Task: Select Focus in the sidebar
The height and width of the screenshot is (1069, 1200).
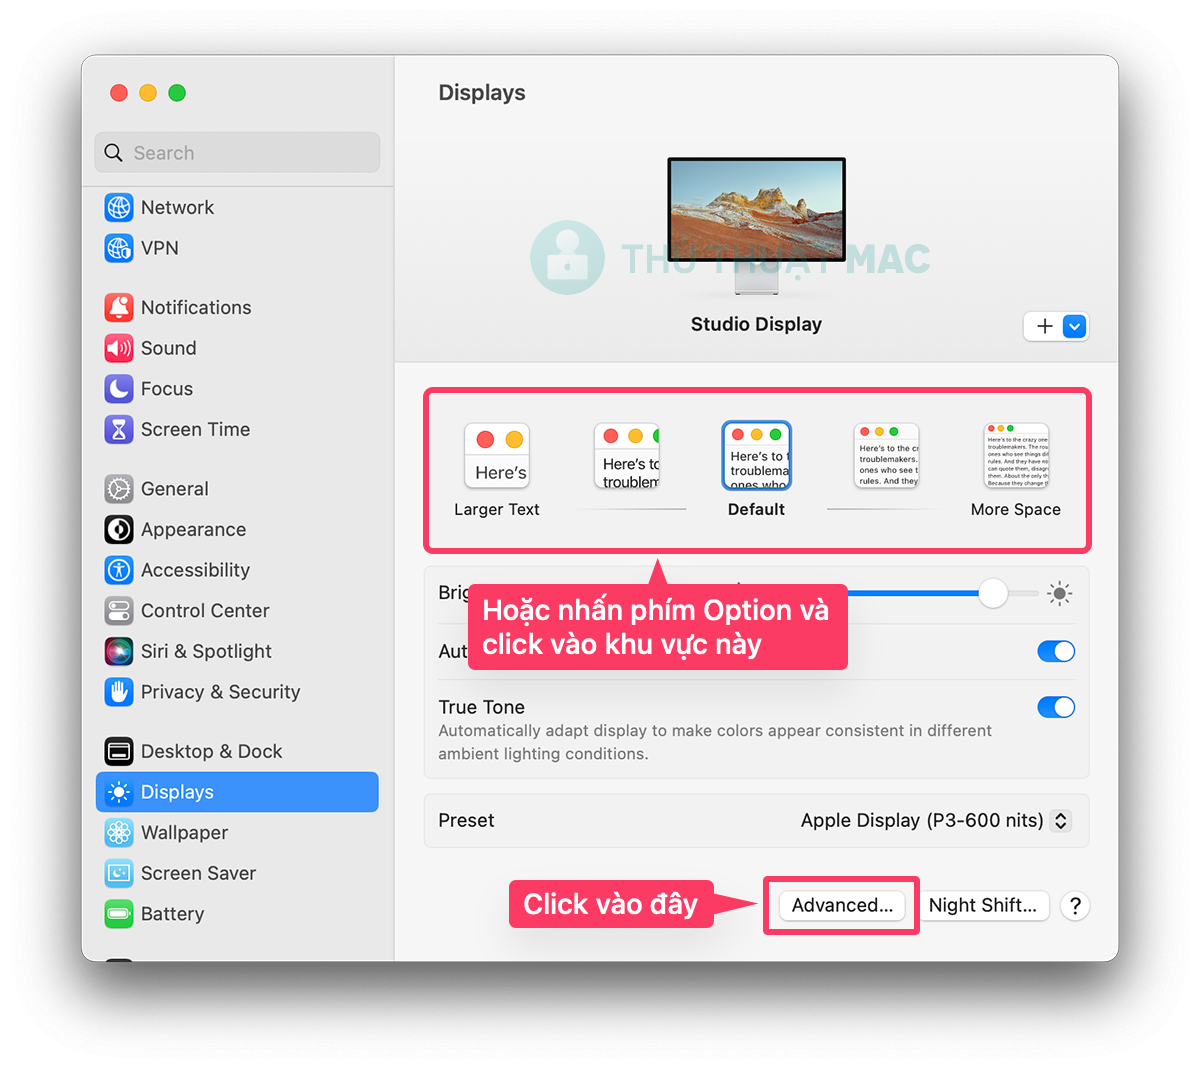Action: [166, 389]
